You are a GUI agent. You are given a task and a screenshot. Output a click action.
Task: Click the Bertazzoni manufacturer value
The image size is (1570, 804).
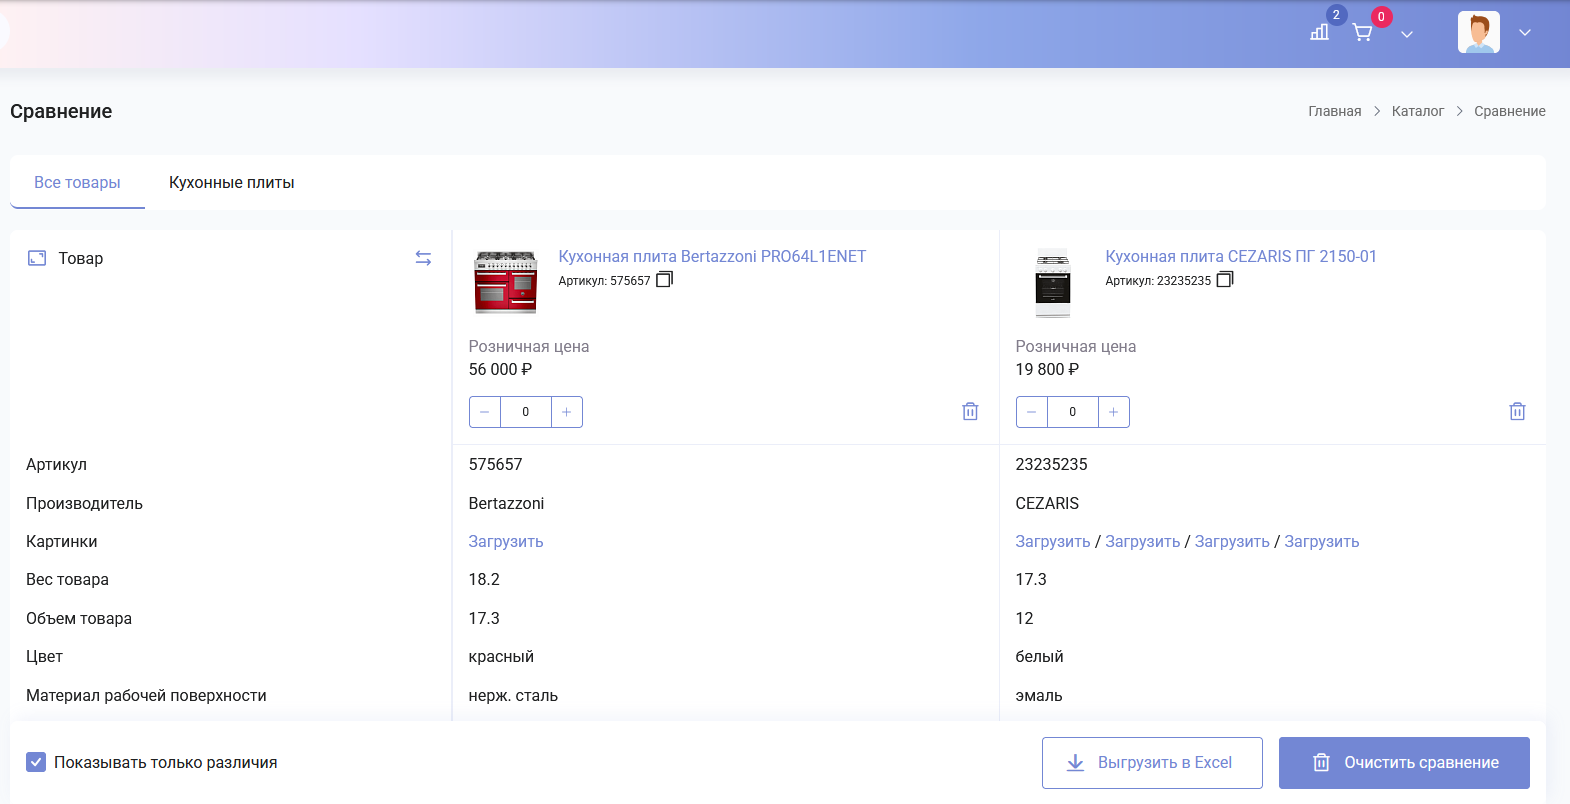click(506, 503)
